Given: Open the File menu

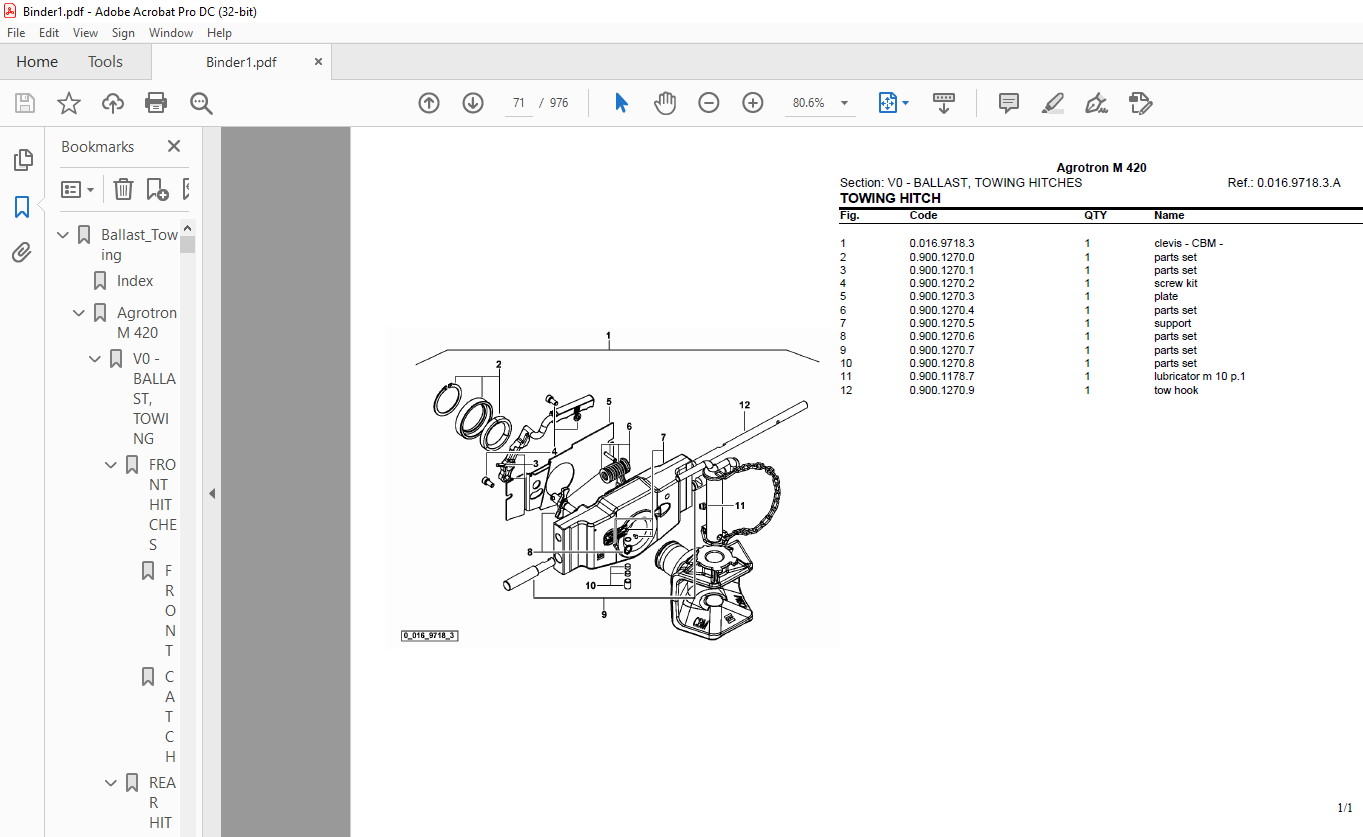Looking at the screenshot, I should (16, 33).
